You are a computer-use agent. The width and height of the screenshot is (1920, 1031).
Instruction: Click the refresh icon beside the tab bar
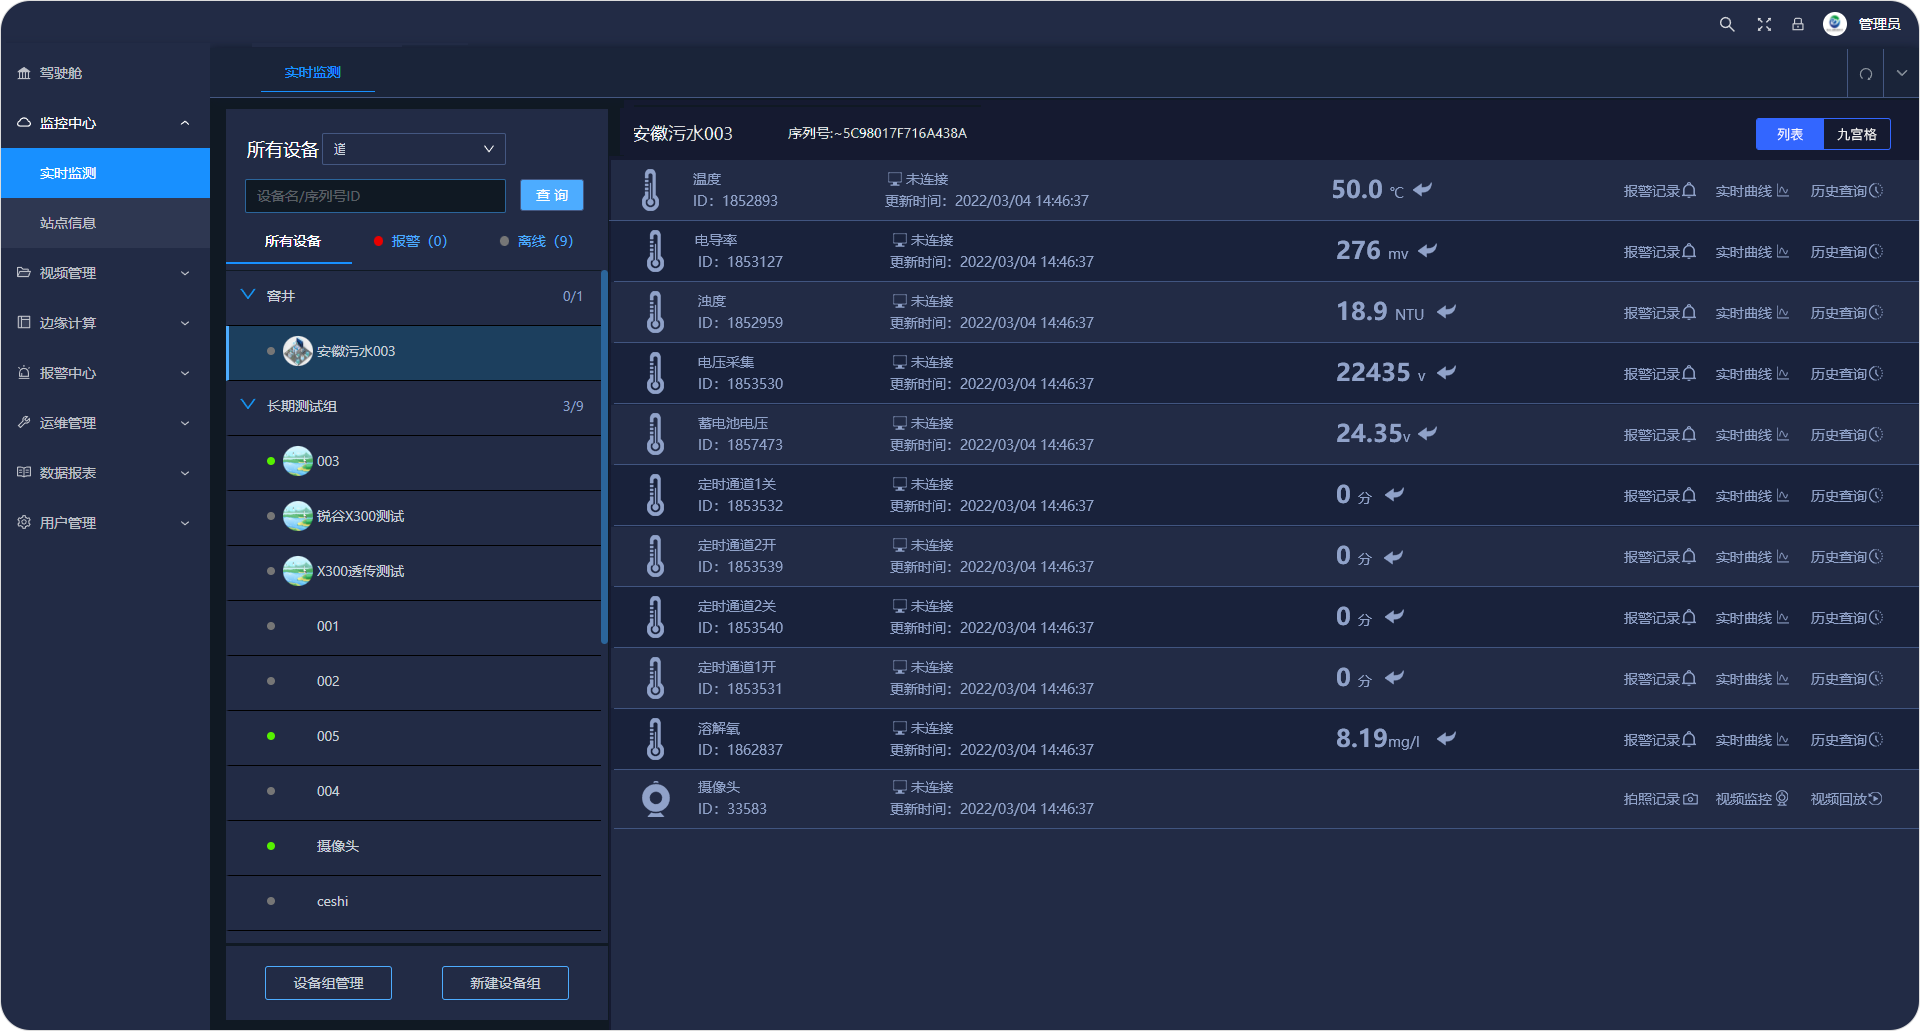(1865, 74)
